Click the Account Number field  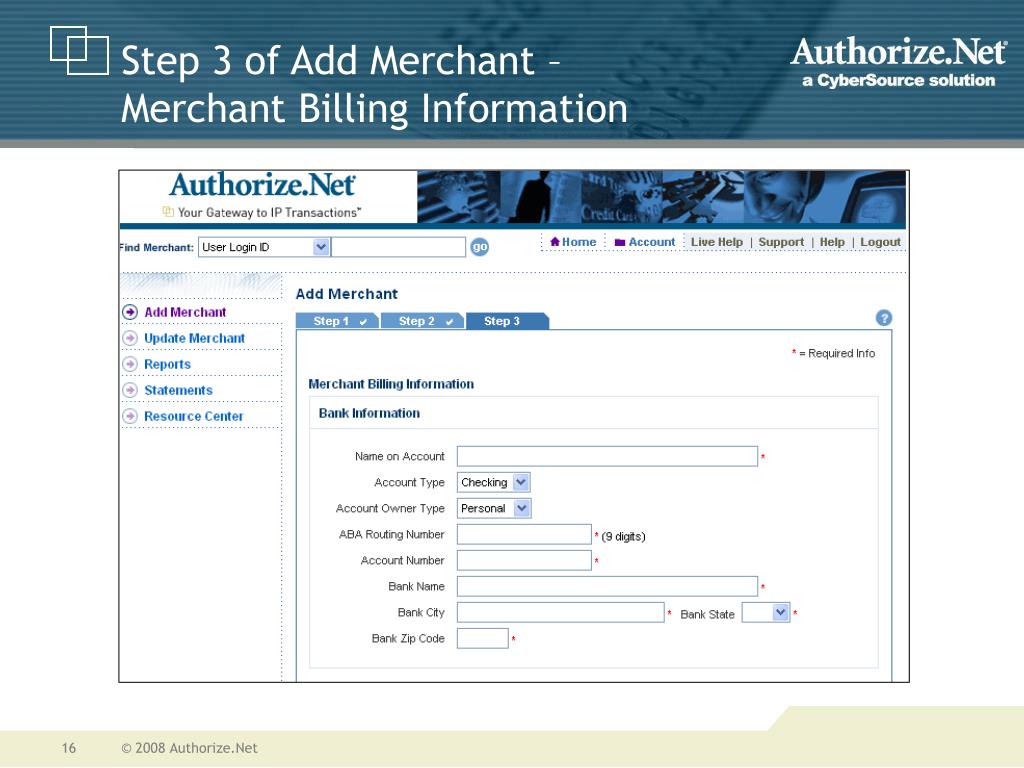click(x=524, y=560)
